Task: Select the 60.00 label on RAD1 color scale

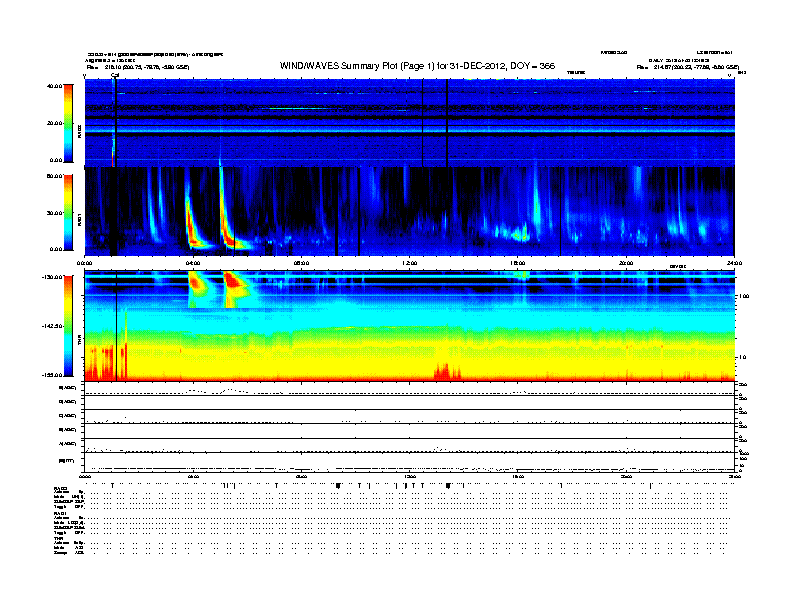Action: [54, 176]
